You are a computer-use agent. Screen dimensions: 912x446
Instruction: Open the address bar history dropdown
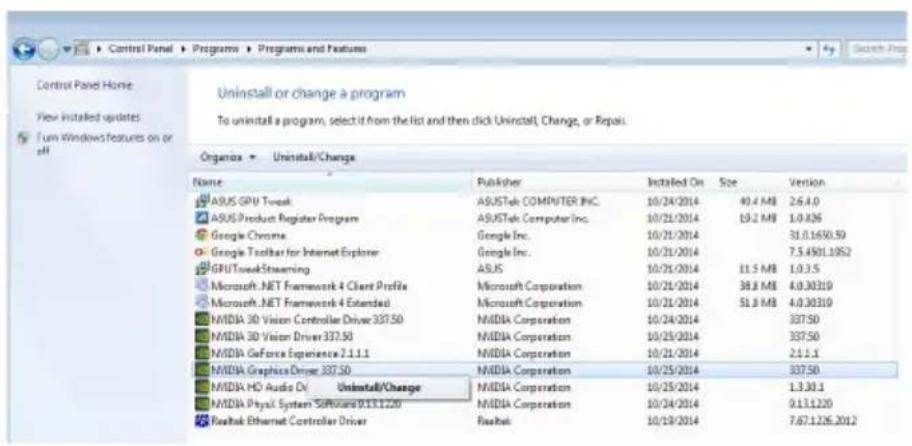pyautogui.click(x=809, y=50)
